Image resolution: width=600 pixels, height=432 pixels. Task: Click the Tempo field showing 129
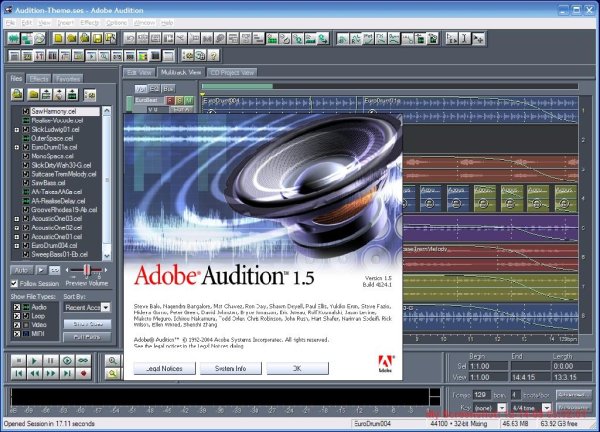481,395
